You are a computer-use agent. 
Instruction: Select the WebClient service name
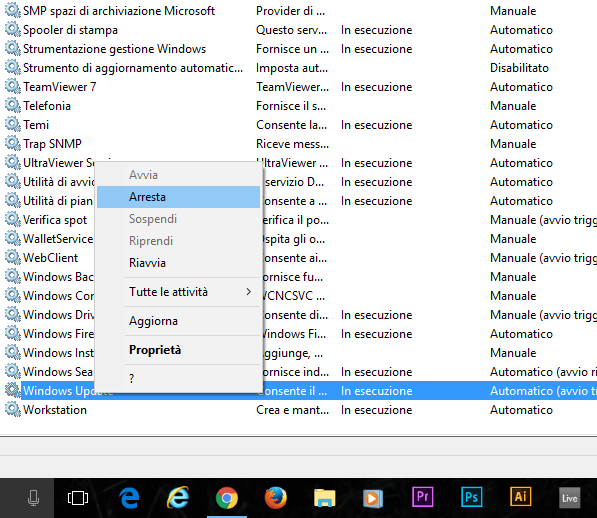50,258
